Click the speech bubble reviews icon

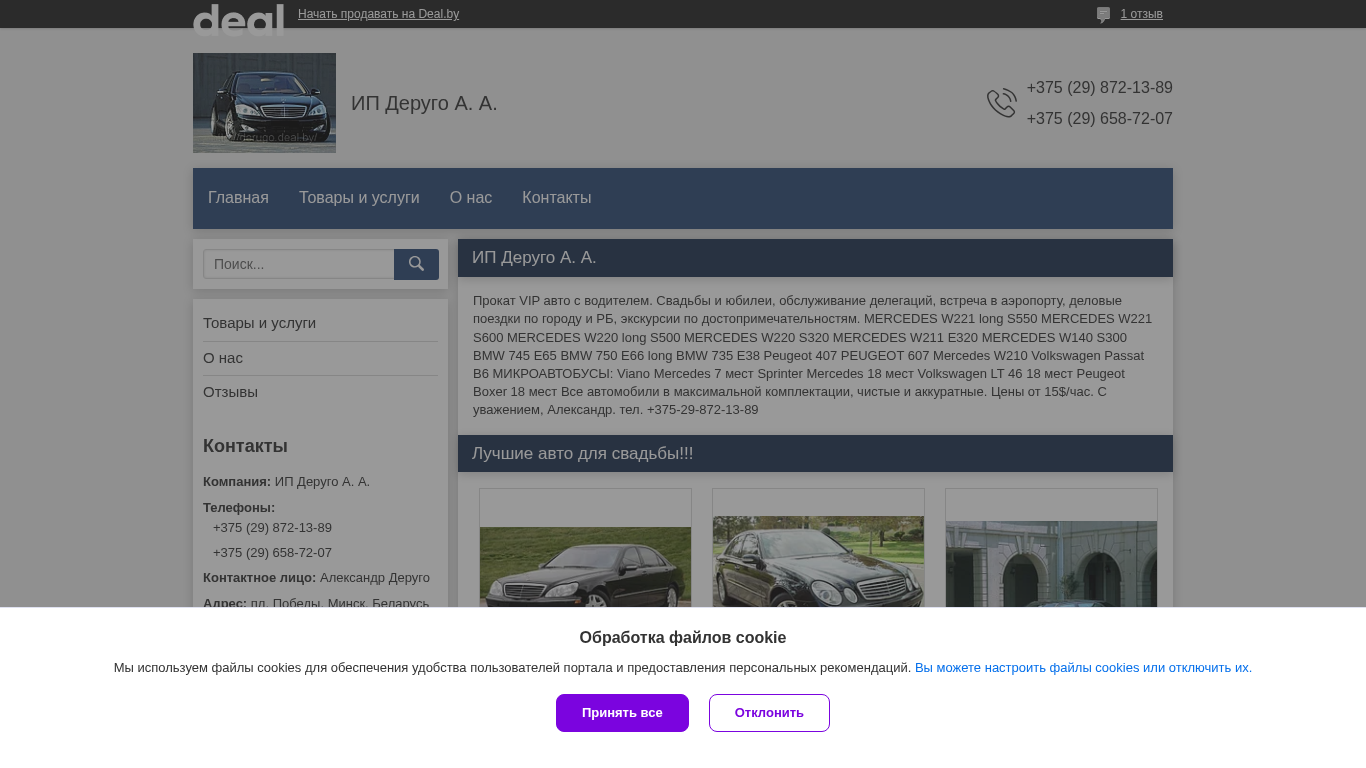(1103, 15)
